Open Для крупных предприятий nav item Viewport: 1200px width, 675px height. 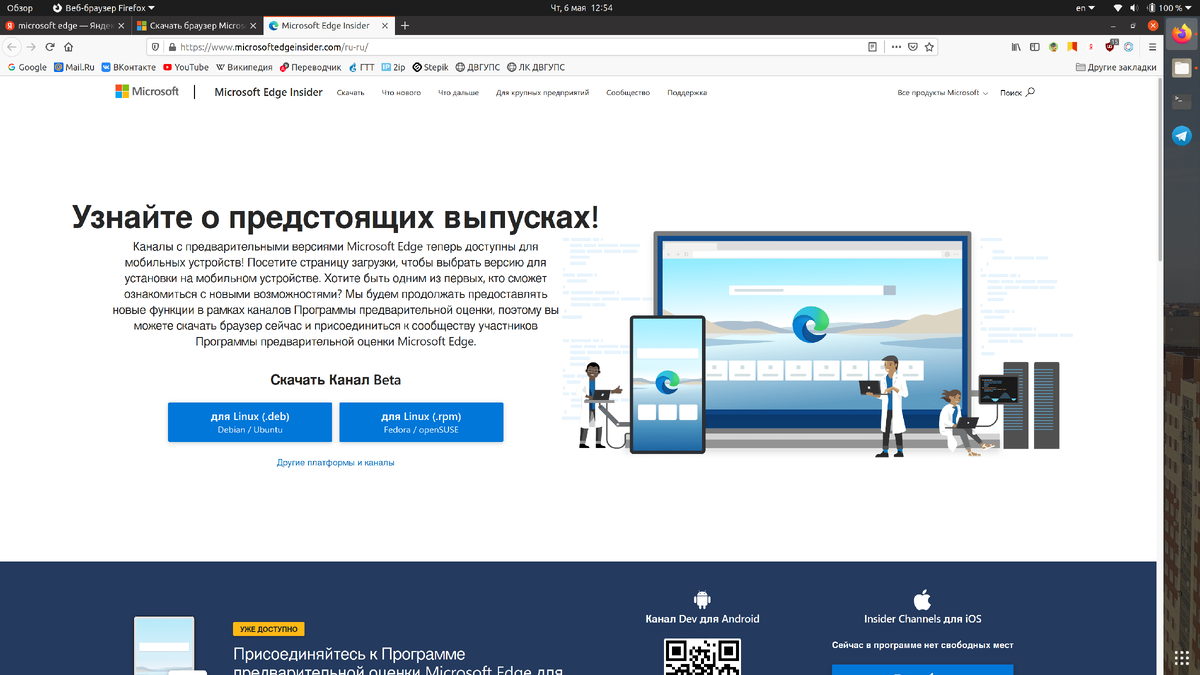pyautogui.click(x=542, y=92)
